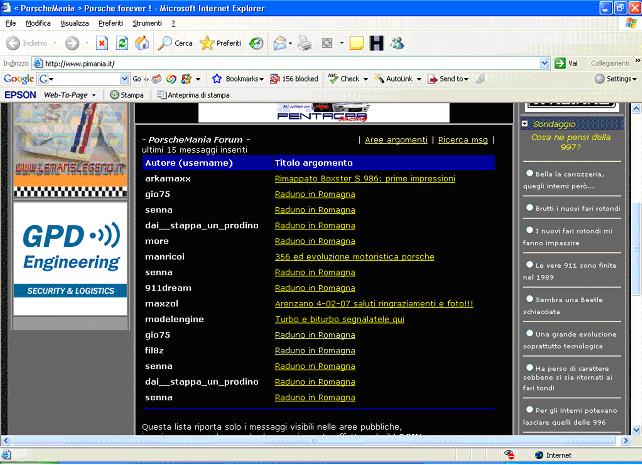Expand the AutoLink dropdown arrow
642x465 pixels.
[419, 79]
